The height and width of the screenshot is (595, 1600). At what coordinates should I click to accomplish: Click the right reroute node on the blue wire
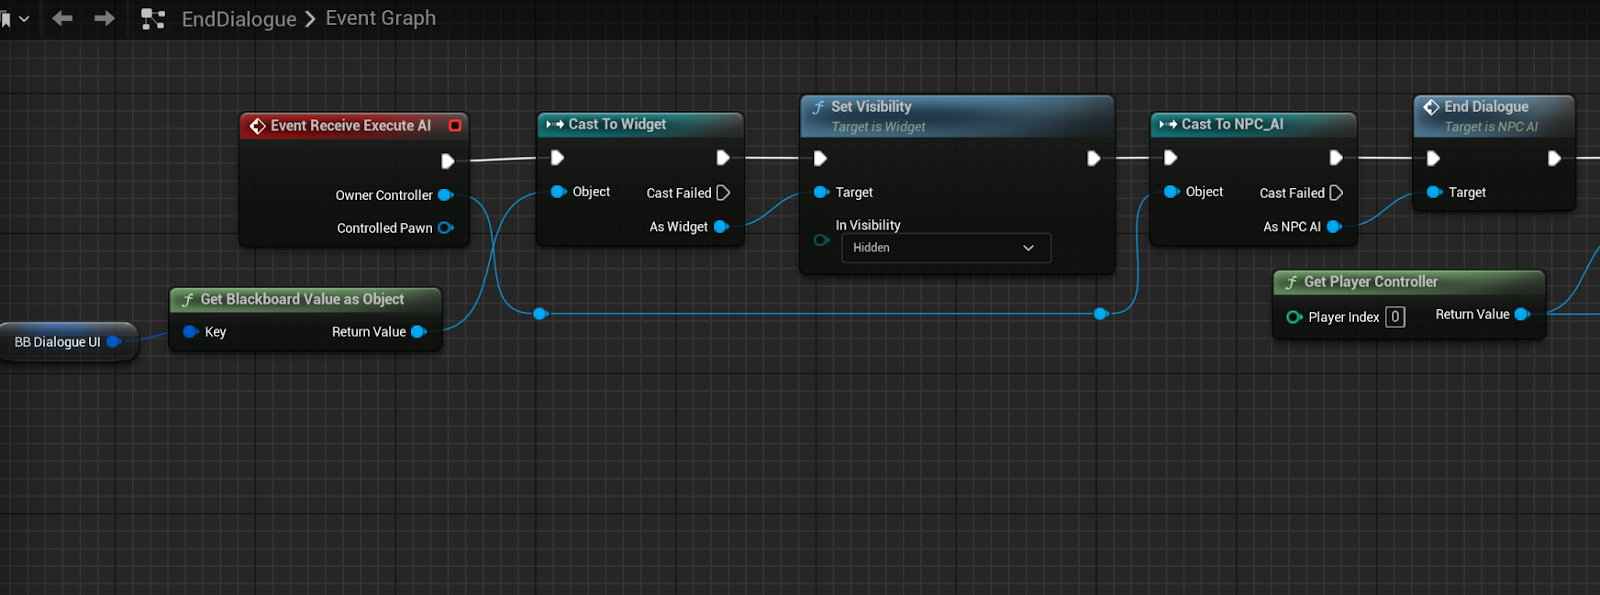(x=1101, y=314)
